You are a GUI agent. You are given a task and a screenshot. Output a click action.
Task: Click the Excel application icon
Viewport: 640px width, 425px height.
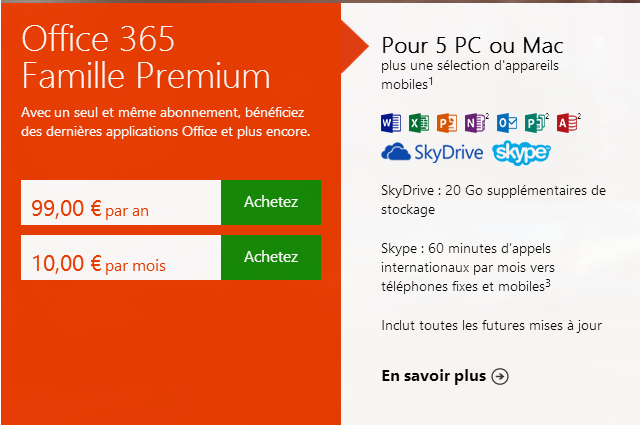tap(419, 123)
